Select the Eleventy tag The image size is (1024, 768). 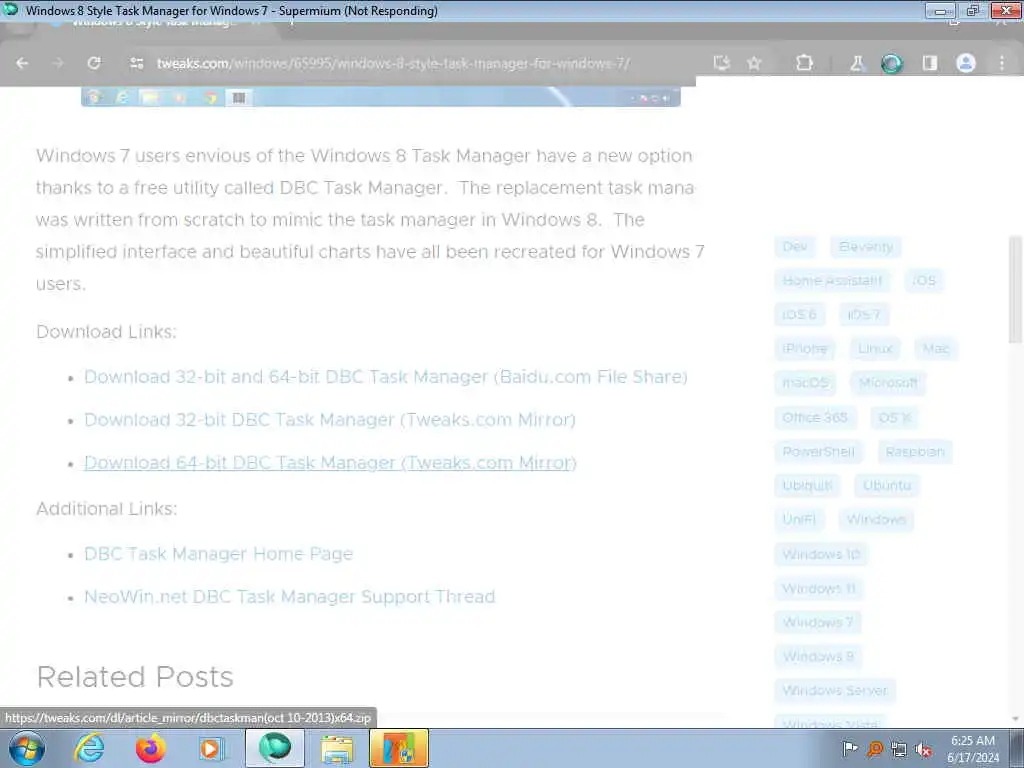pyautogui.click(x=866, y=247)
